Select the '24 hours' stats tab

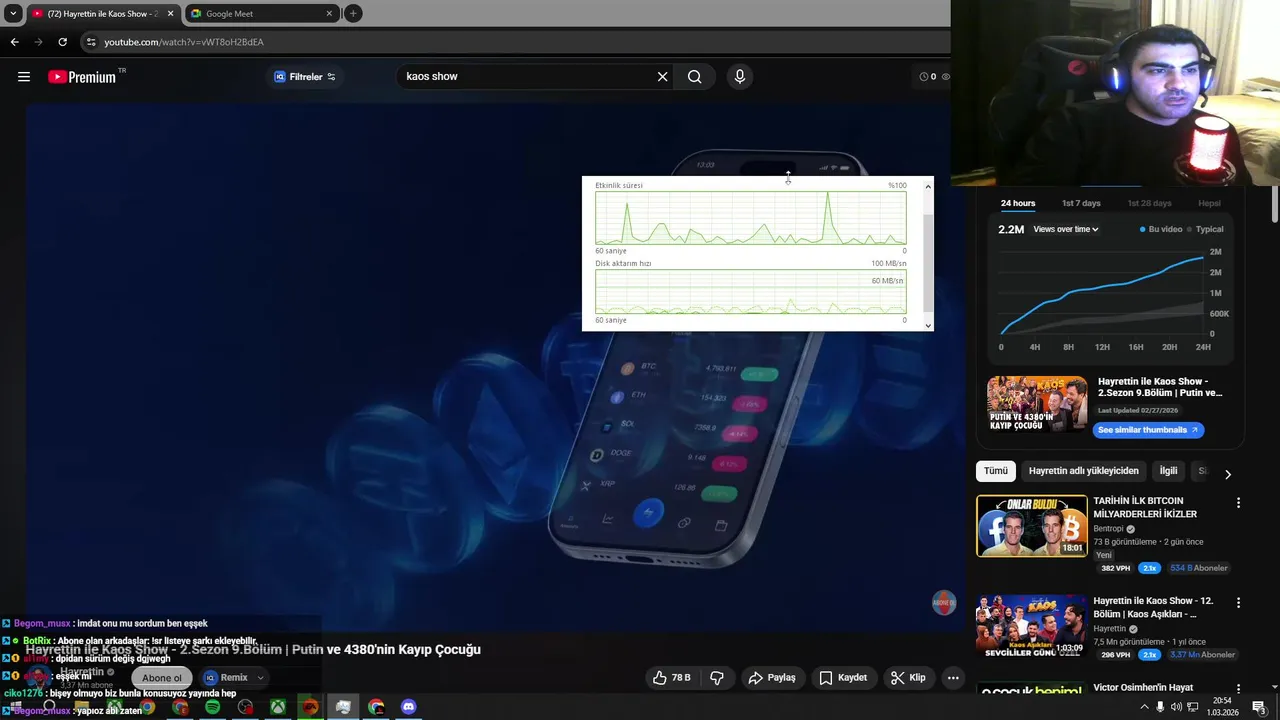[x=1018, y=204]
